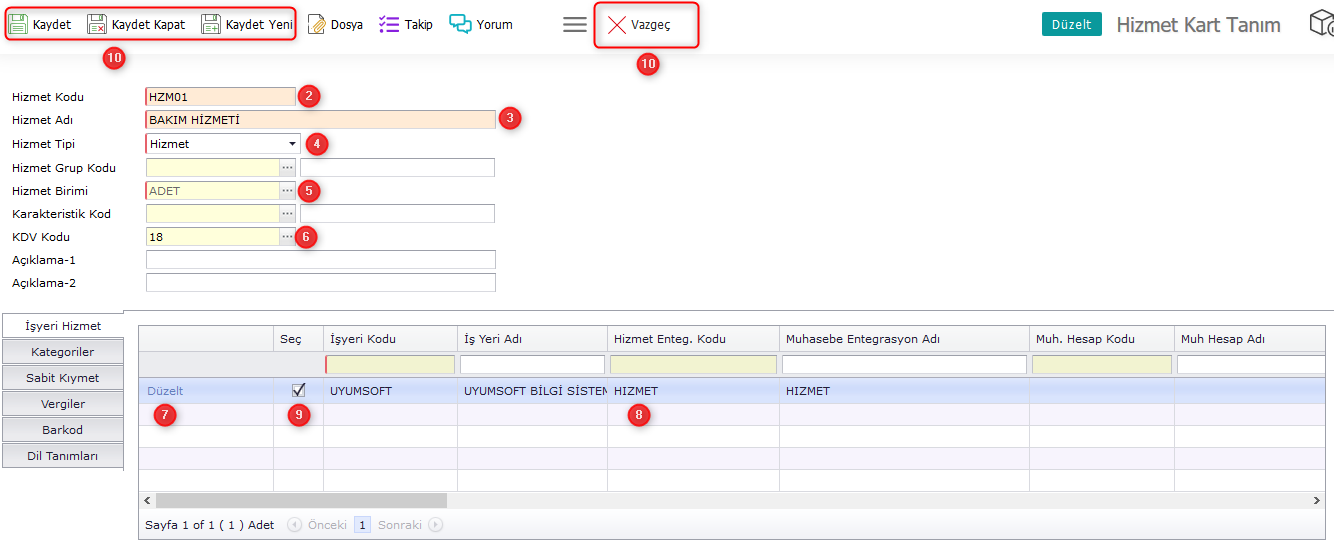
Task: Click the Kaydet Yeni save-and-new icon
Action: coord(211,24)
